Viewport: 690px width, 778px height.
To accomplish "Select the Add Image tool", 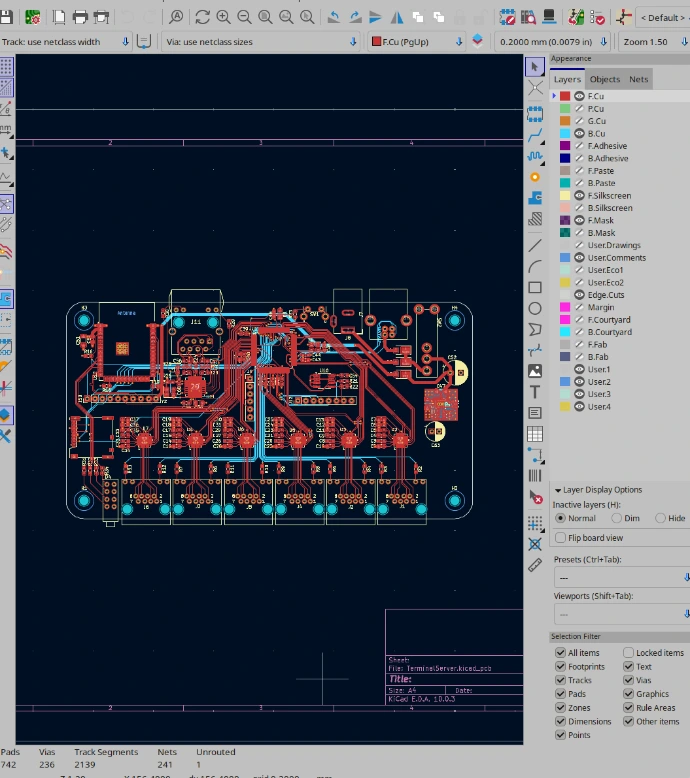I will tap(535, 371).
